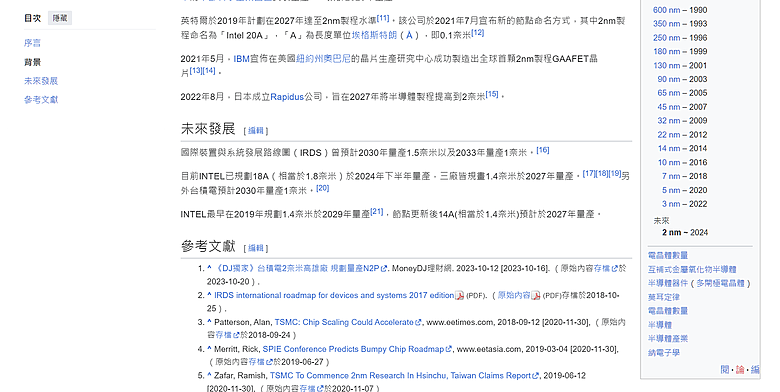Open citation [12] after 0.1奈米
780x392 pixels.
point(477,32)
